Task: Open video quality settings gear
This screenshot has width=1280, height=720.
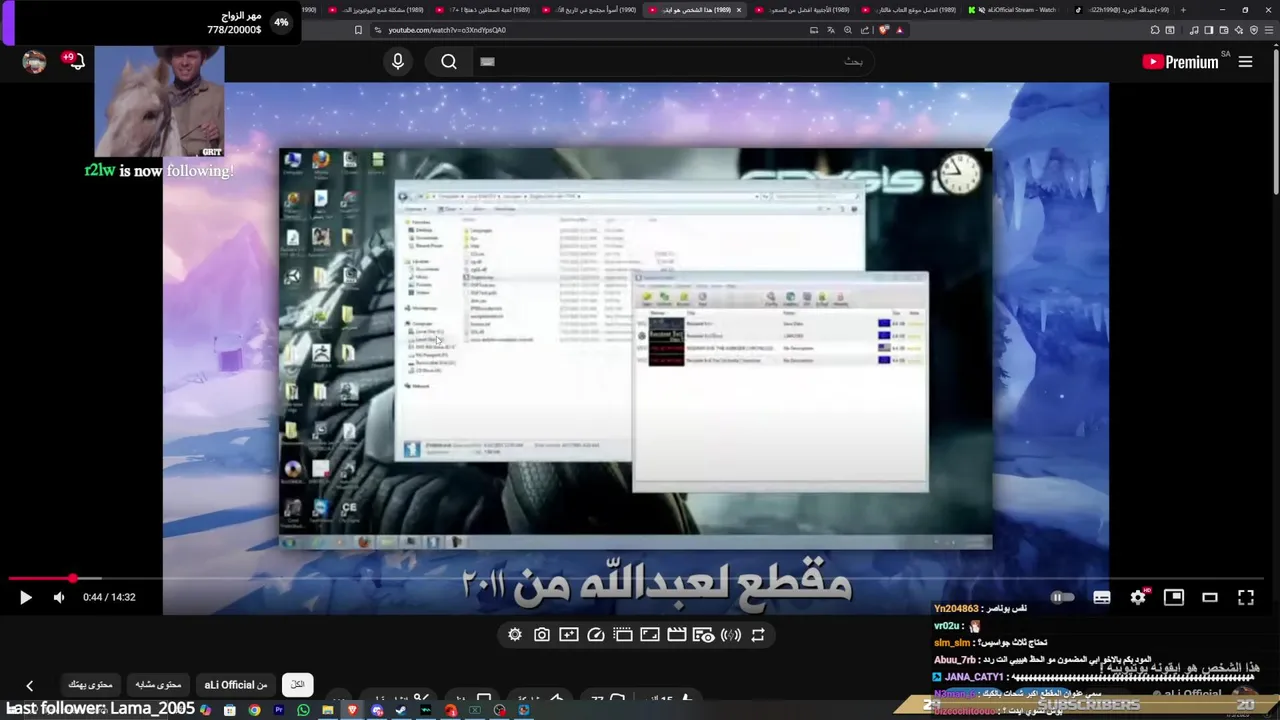Action: pyautogui.click(x=1138, y=598)
